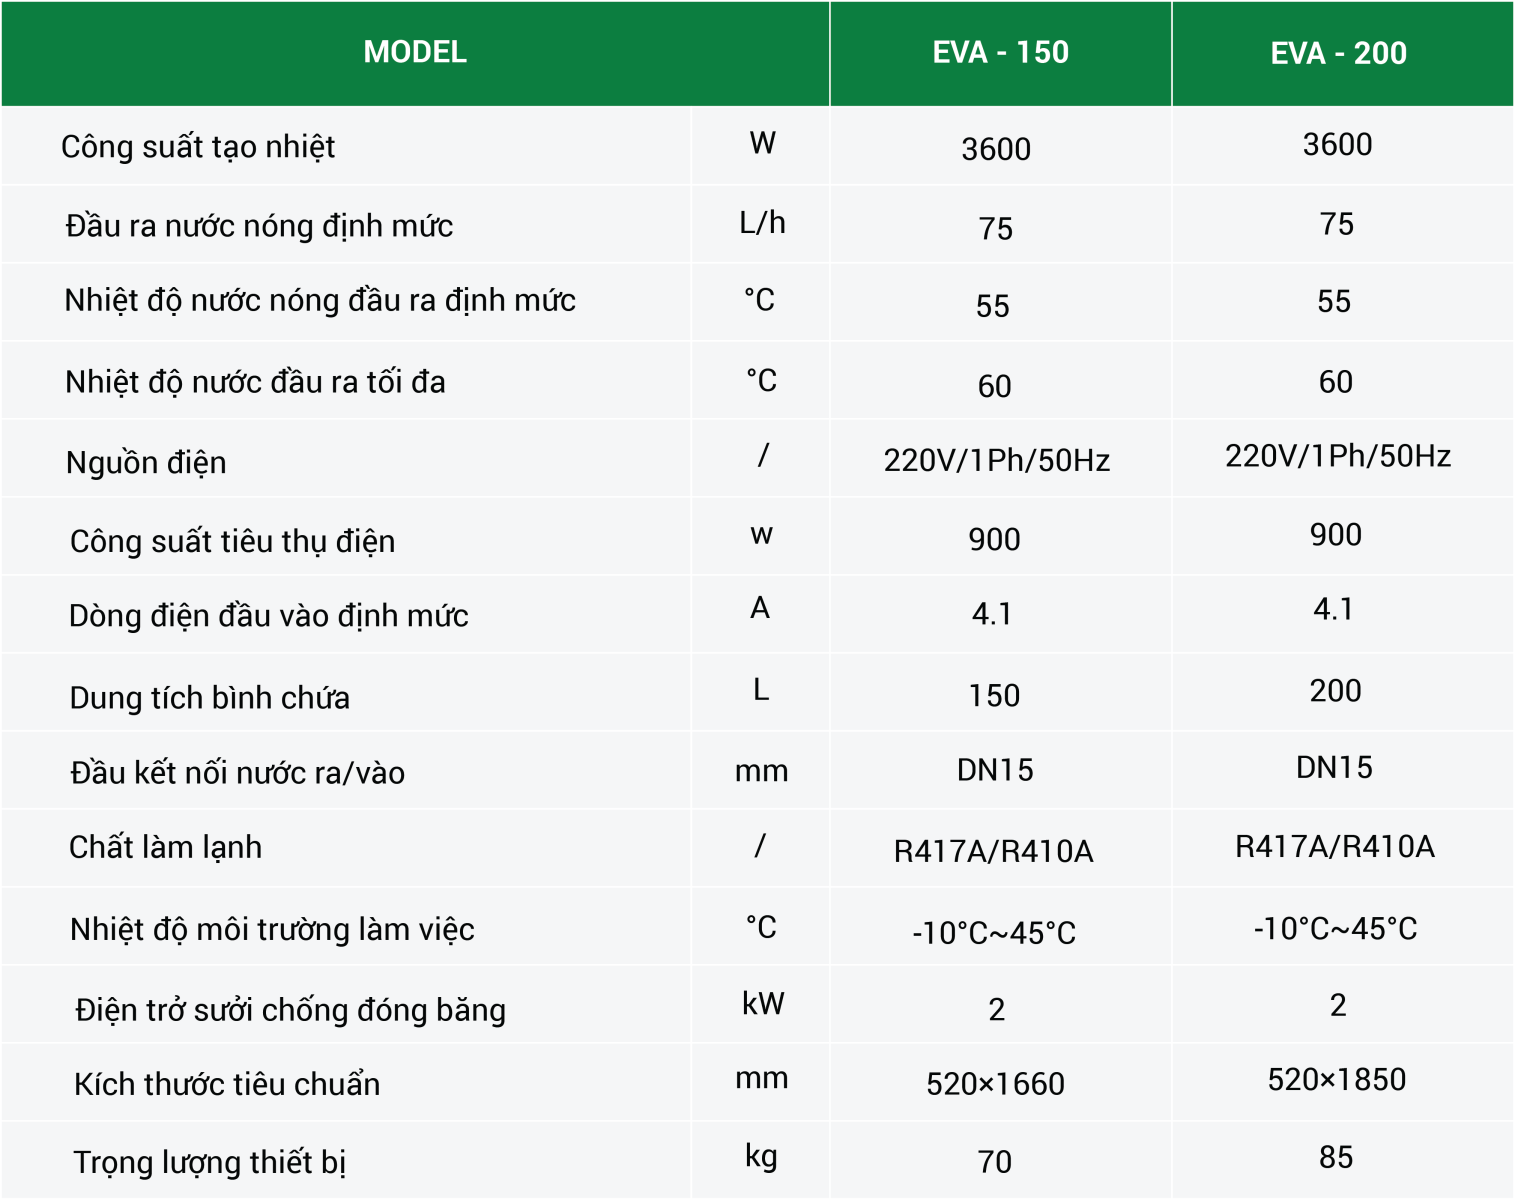Image resolution: width=1515 pixels, height=1200 pixels.
Task: Select the EVA - 150 column header
Action: tap(1000, 52)
